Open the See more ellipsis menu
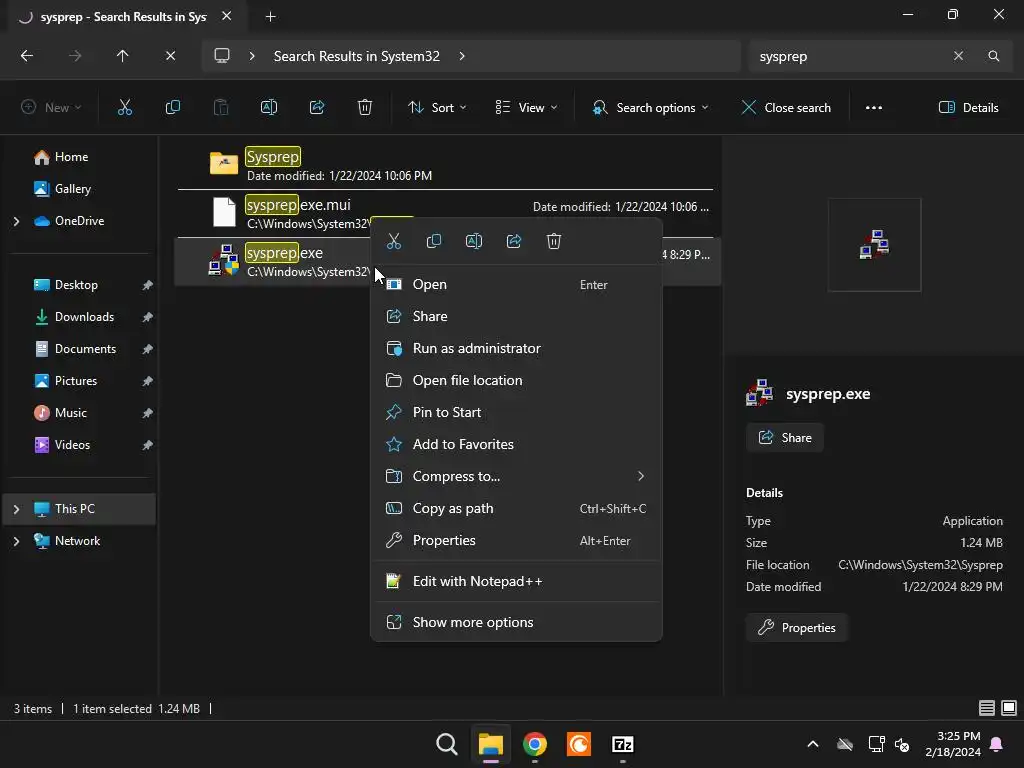1024x768 pixels. coord(874,108)
